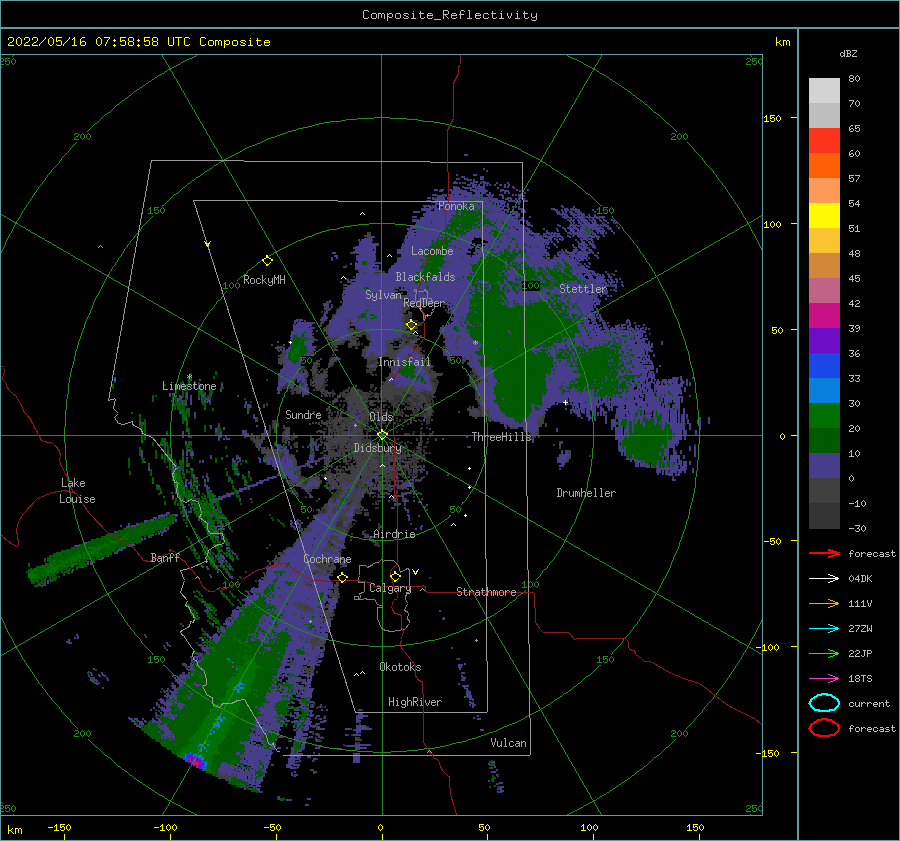Screen dimensions: 900x841
Task: Click the 80 value on dBZ scale
Action: pyautogui.click(x=854, y=79)
